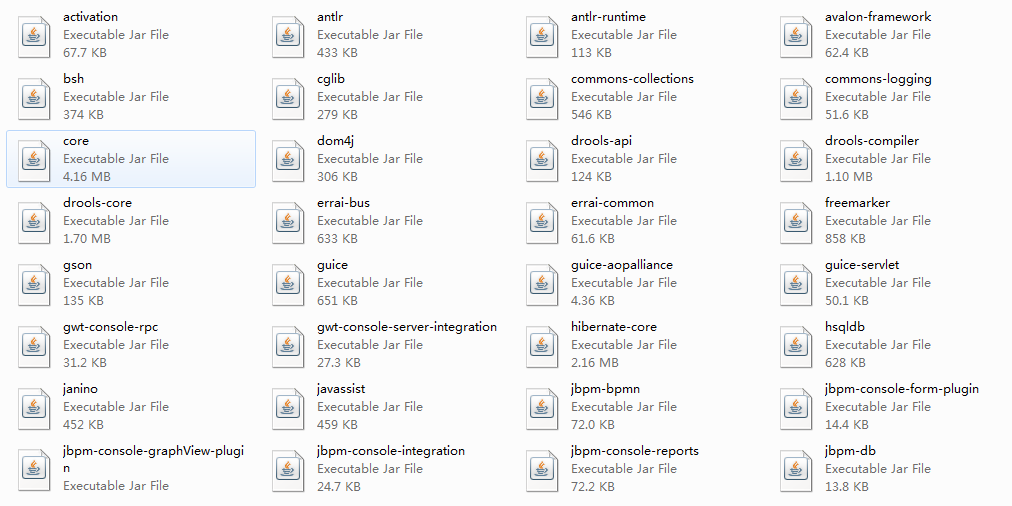
Task: Select the bsh jar file icon
Action: pos(34,98)
